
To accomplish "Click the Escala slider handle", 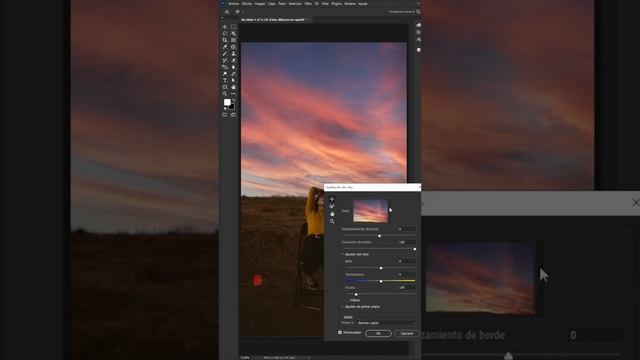I will coord(356,294).
